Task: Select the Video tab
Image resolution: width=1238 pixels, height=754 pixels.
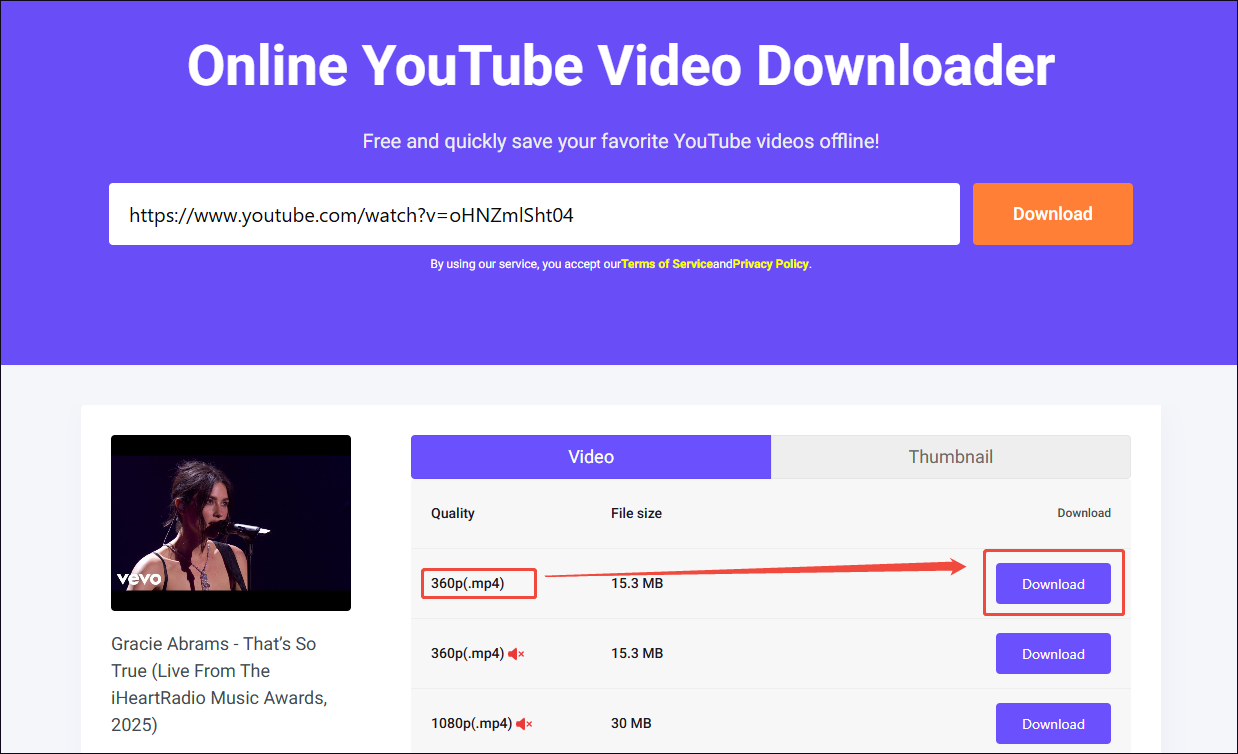Action: (x=590, y=456)
